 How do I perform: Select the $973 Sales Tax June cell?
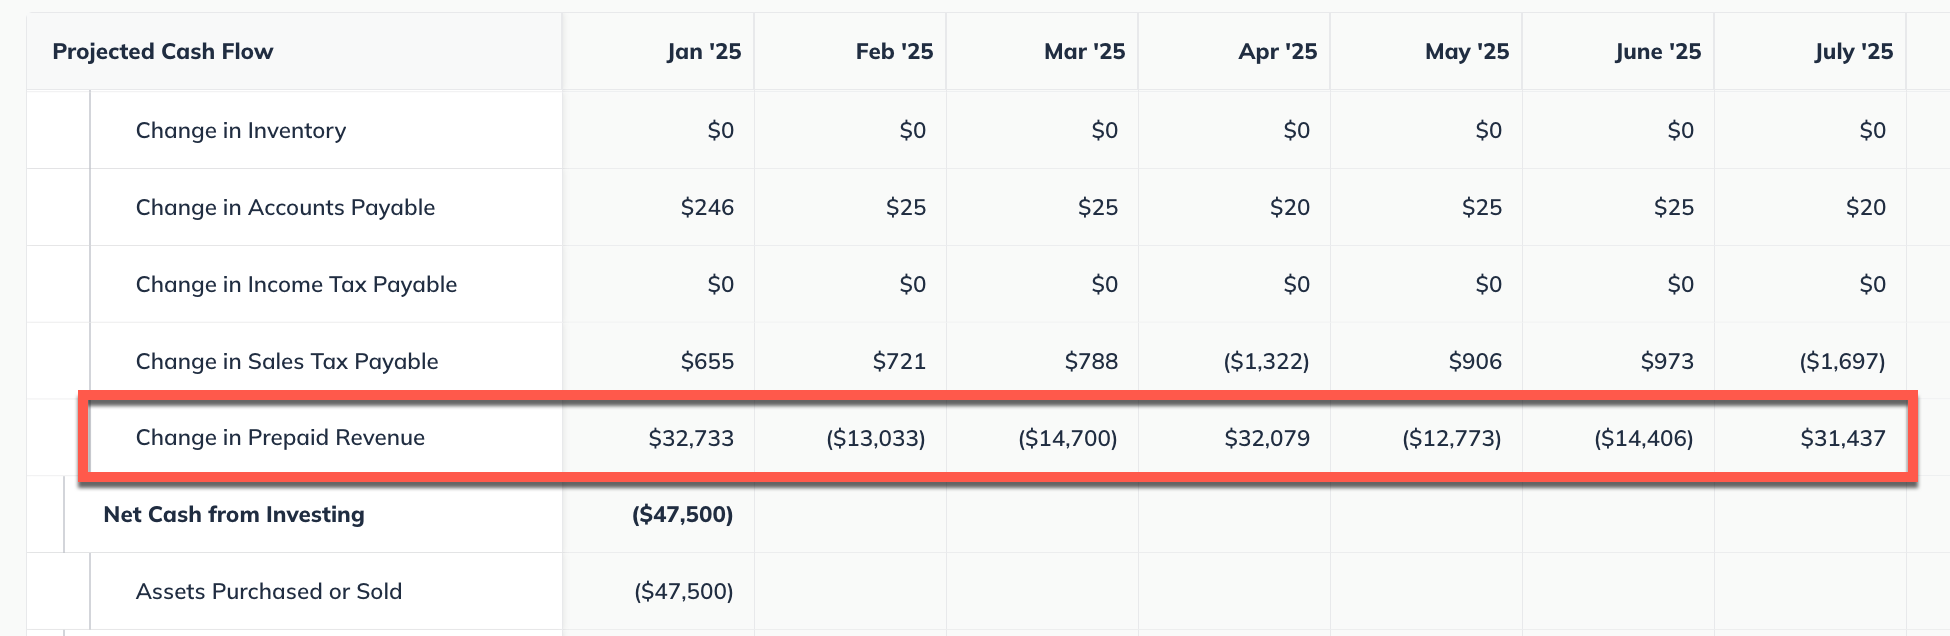1667,362
